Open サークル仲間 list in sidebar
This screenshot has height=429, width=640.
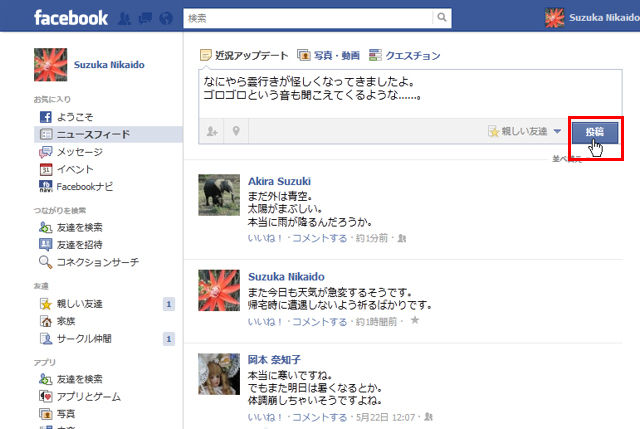[75, 338]
